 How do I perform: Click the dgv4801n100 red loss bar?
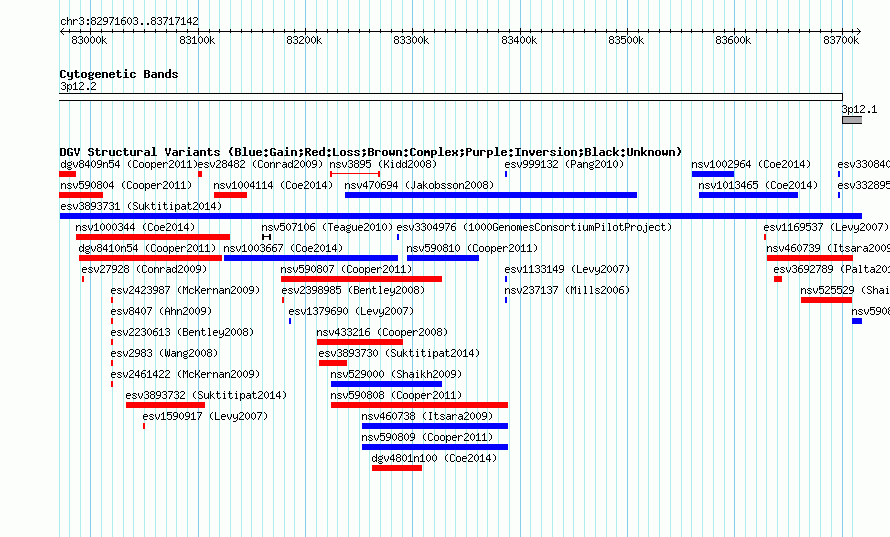[x=397, y=468]
